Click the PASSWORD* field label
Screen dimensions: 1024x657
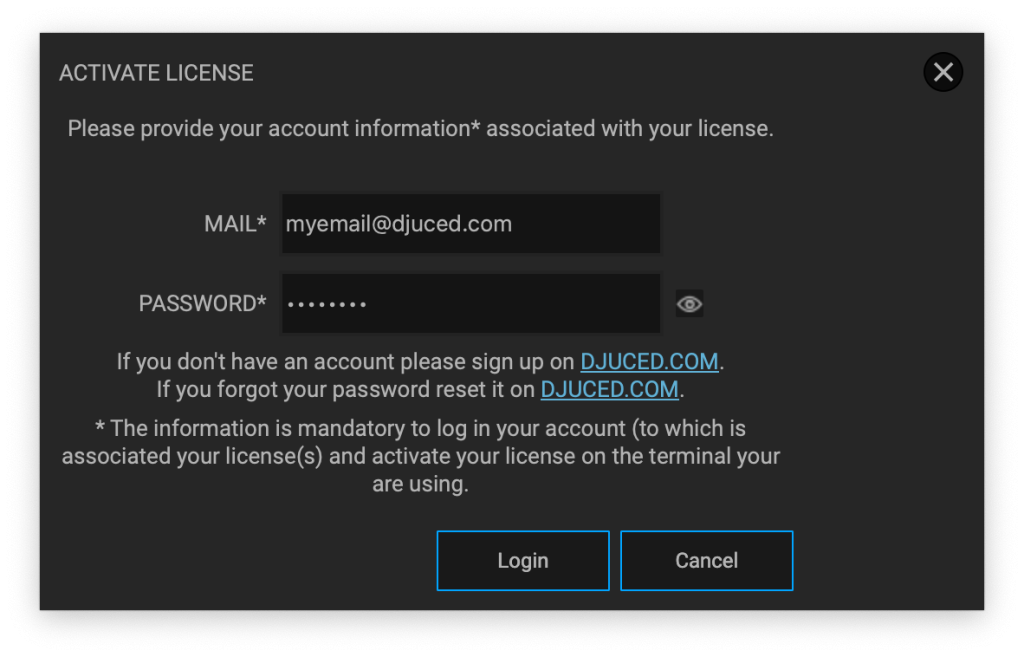tap(202, 304)
